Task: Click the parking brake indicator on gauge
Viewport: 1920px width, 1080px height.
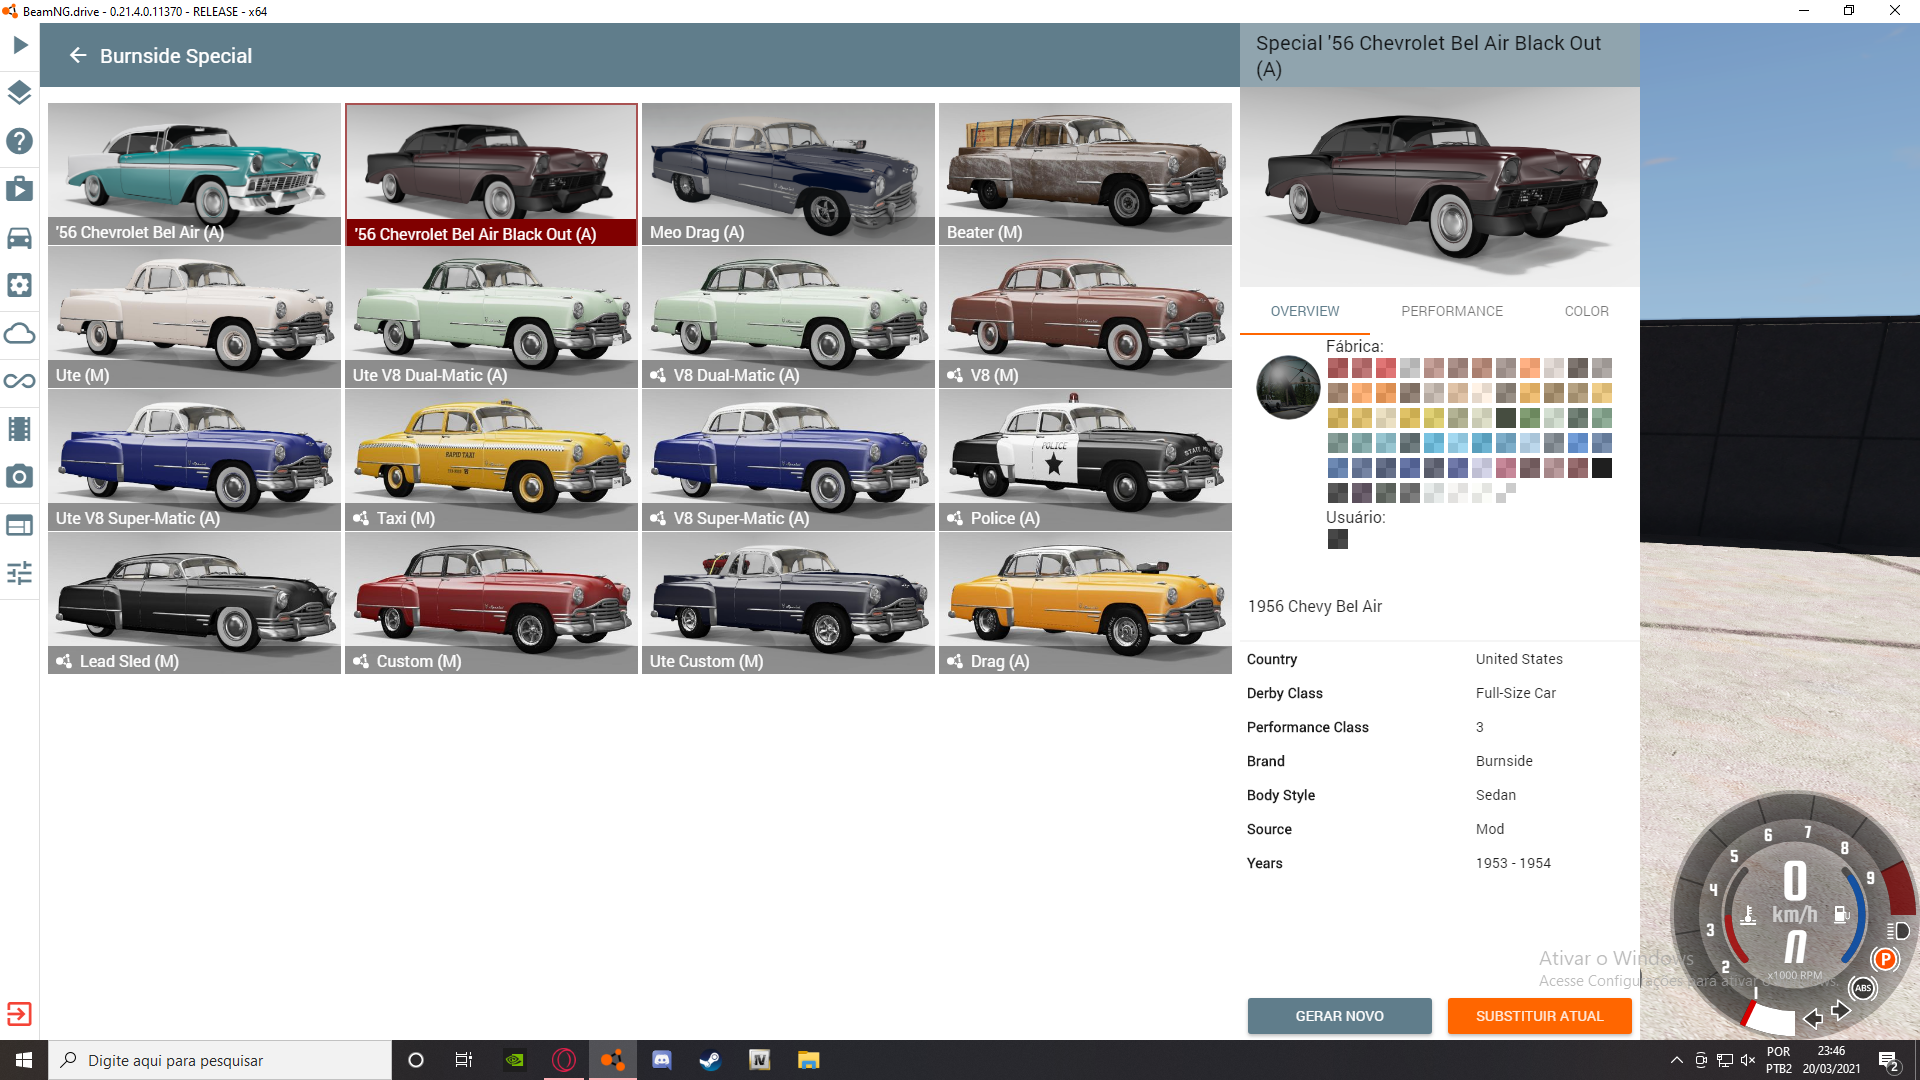Action: click(1885, 959)
